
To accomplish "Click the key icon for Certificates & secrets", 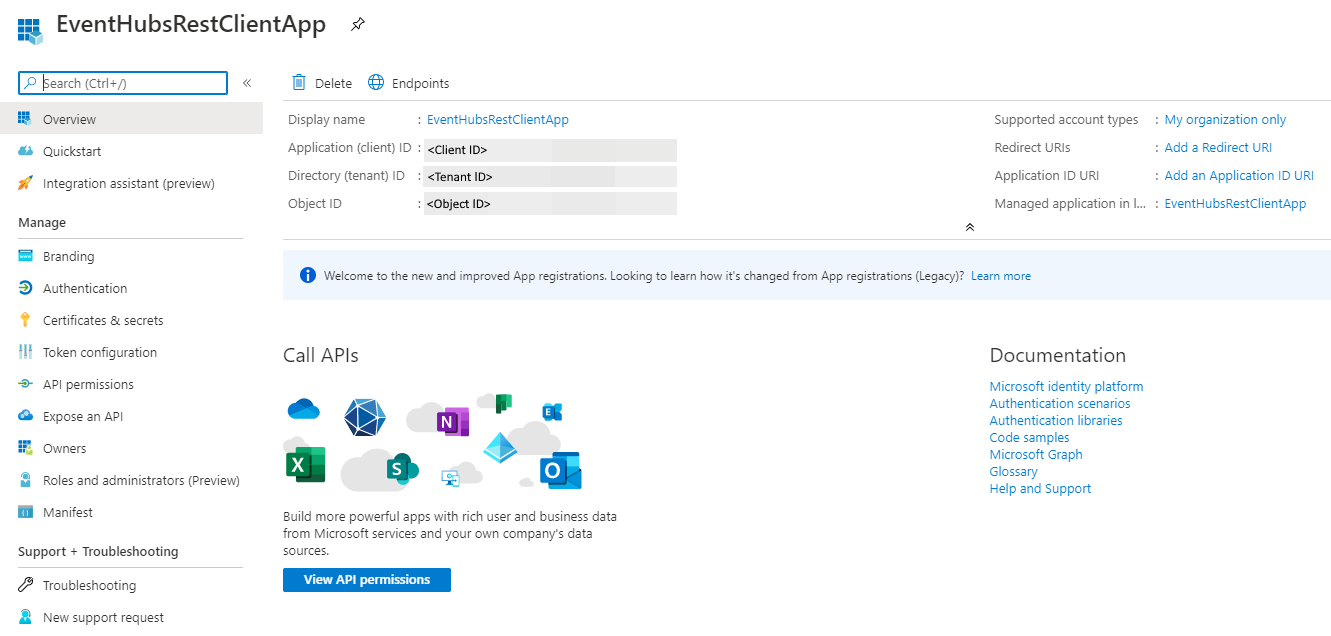I will [x=25, y=320].
